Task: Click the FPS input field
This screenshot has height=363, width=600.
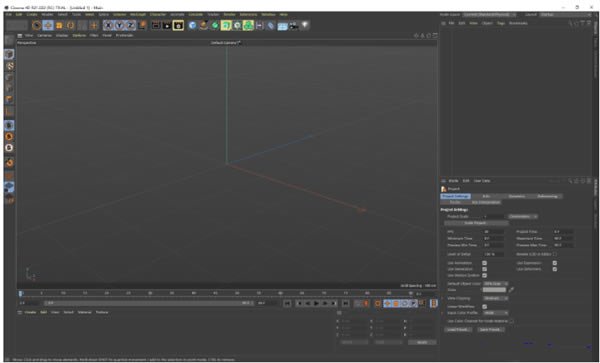Action: pos(494,232)
